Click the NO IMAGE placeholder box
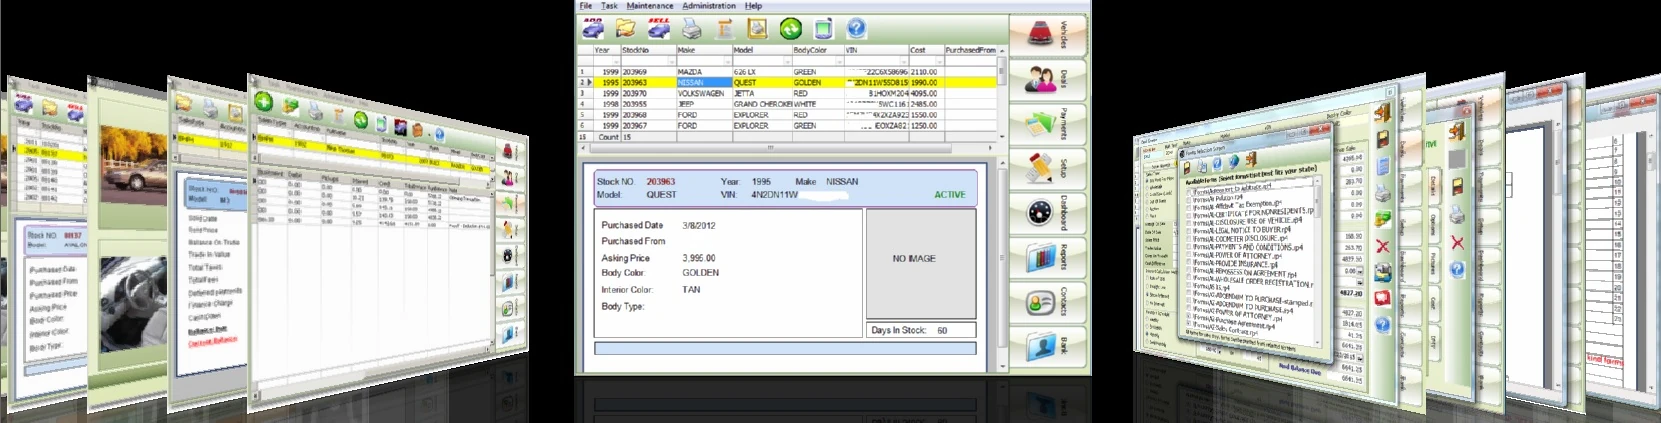Screen dimensions: 1661x423 [x=921, y=263]
